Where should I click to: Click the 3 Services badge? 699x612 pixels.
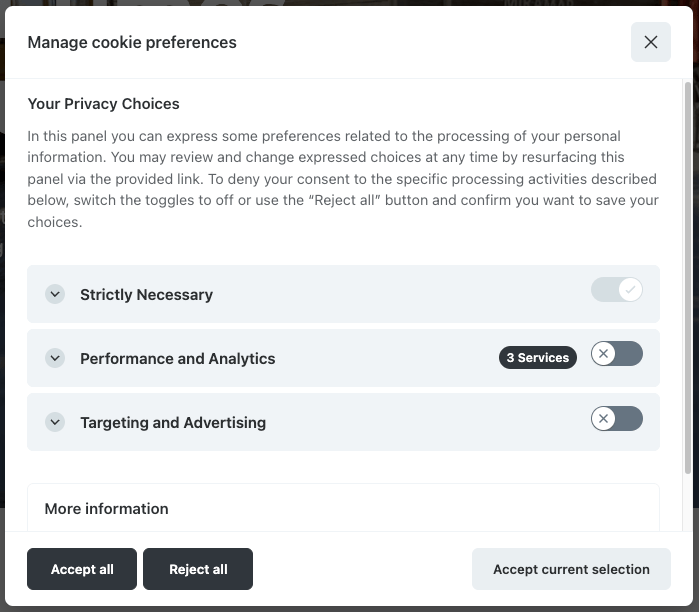tap(537, 358)
